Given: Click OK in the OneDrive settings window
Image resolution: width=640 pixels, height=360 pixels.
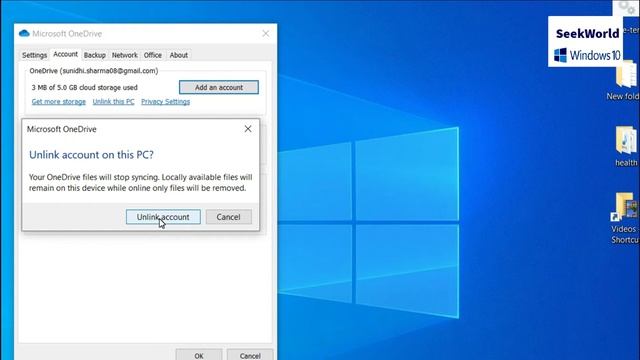Looking at the screenshot, I should click(199, 355).
